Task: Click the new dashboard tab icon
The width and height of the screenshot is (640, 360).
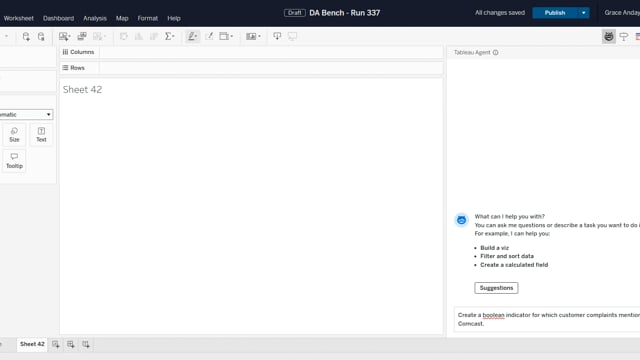Action: coord(71,344)
